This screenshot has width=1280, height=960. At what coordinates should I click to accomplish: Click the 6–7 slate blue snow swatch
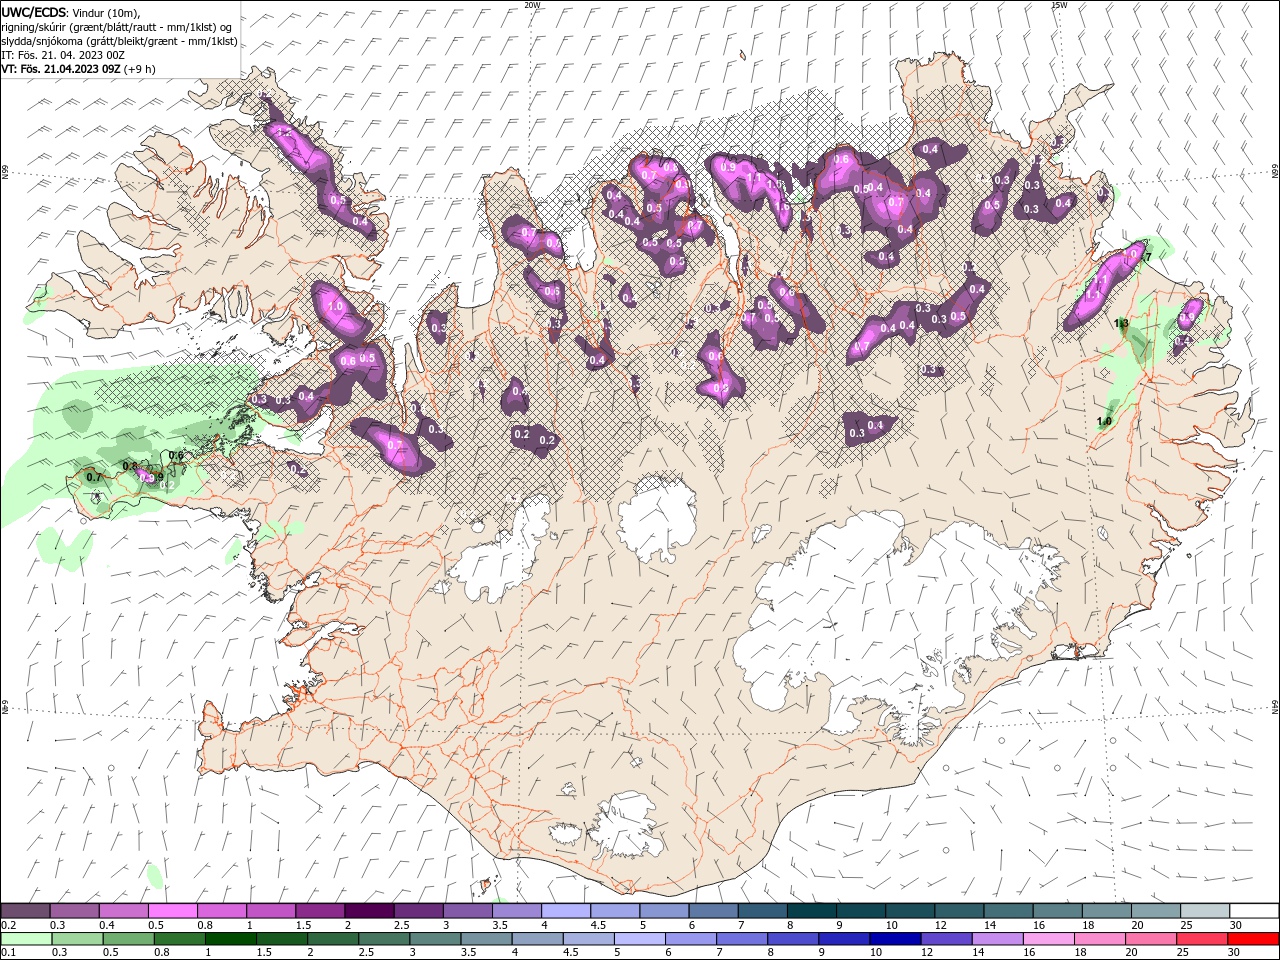tap(713, 911)
